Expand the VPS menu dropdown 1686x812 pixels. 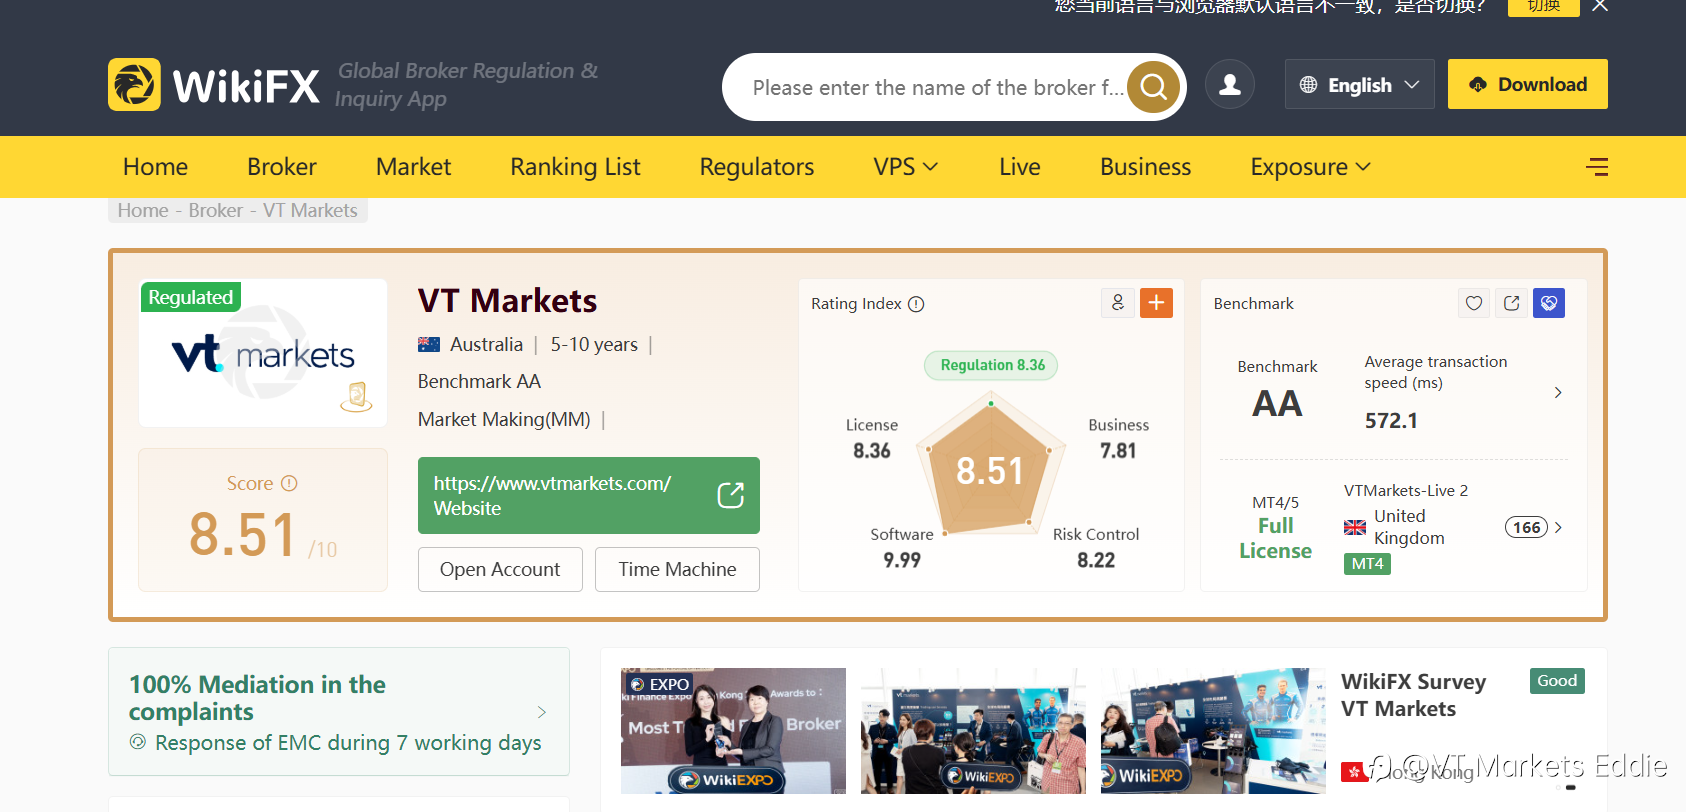[906, 167]
